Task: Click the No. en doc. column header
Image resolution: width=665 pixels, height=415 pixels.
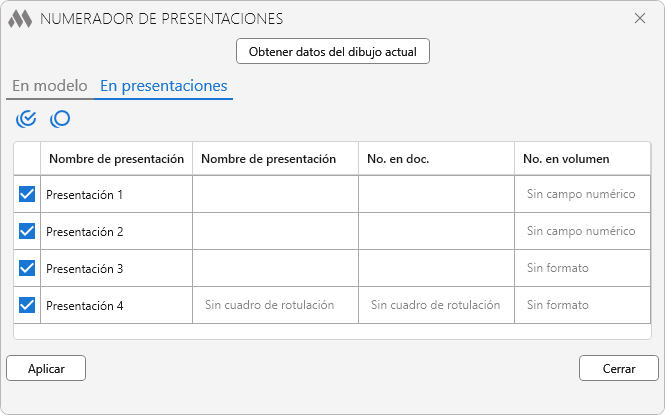Action: [x=398, y=159]
